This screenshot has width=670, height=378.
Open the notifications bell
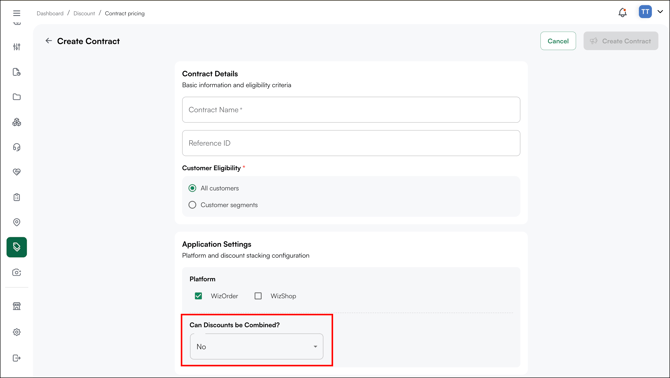623,12
